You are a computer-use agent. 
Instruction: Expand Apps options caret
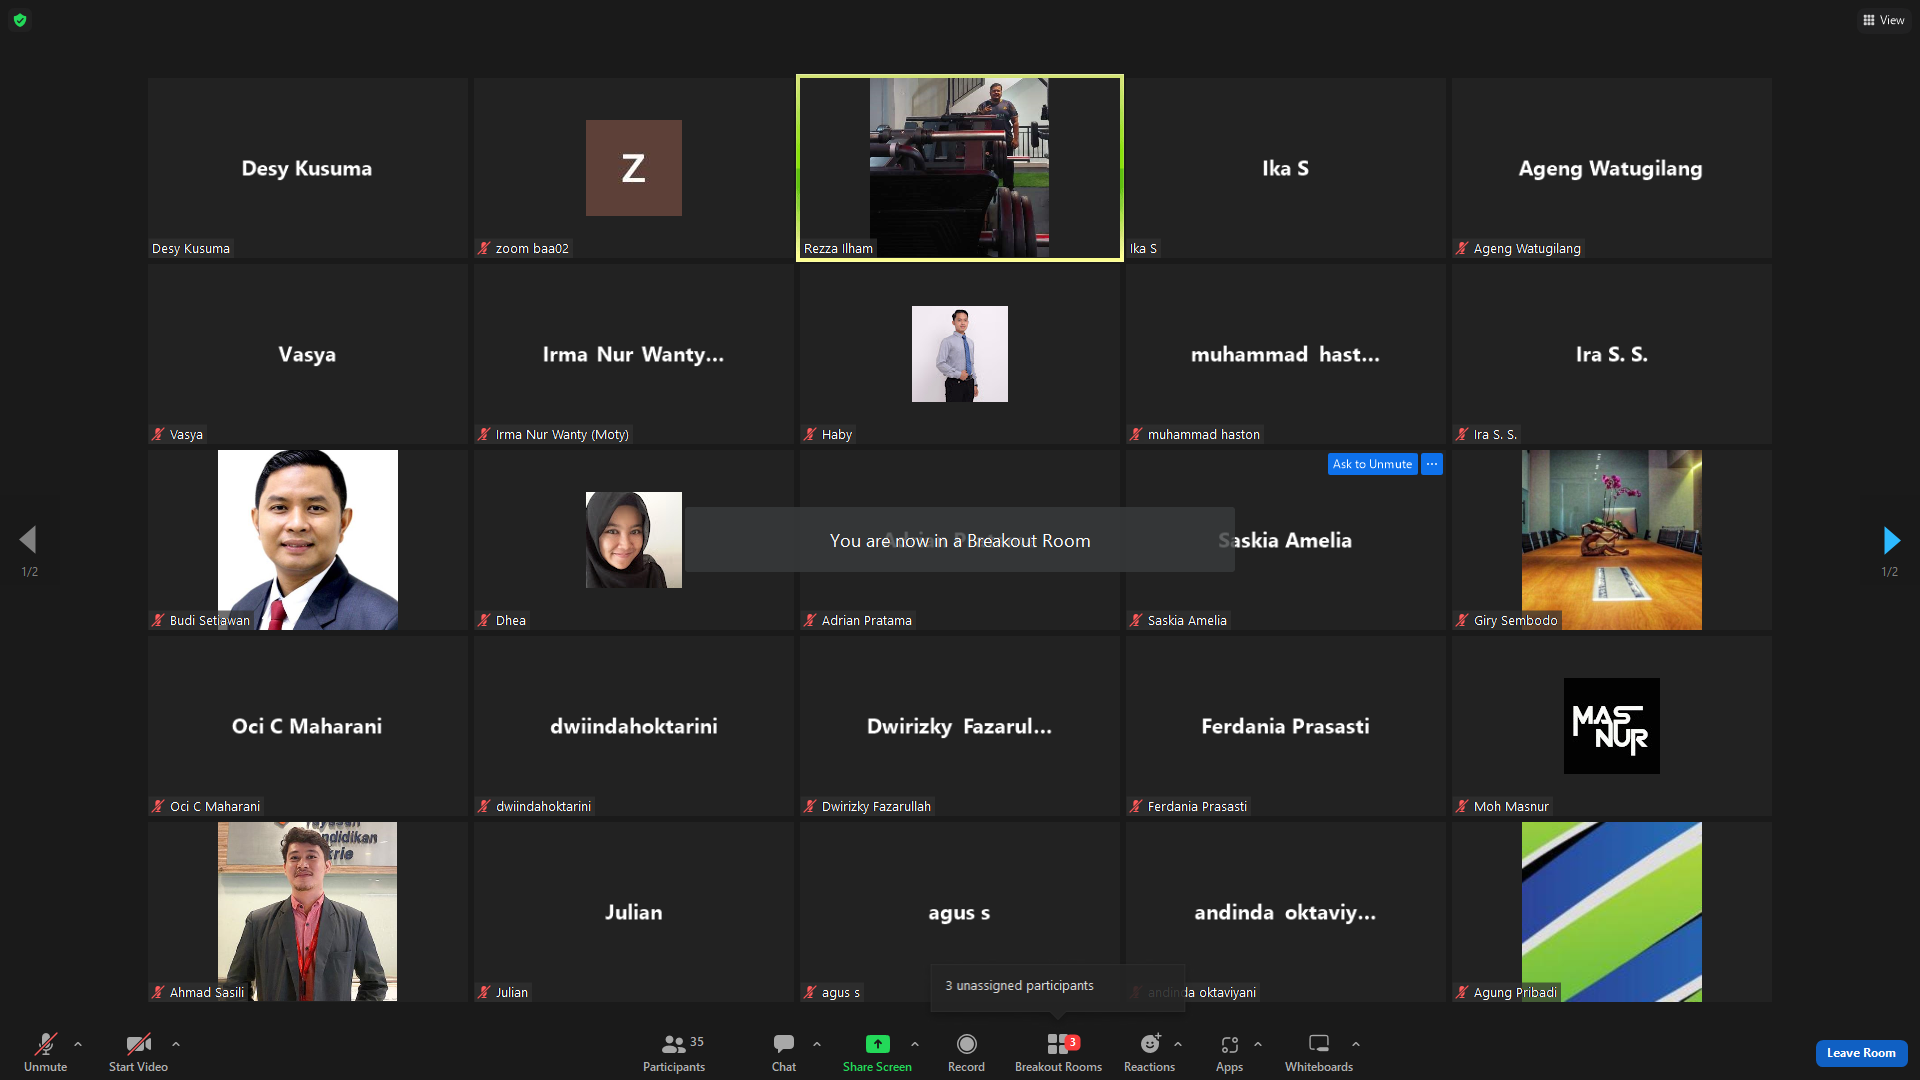click(1258, 1044)
